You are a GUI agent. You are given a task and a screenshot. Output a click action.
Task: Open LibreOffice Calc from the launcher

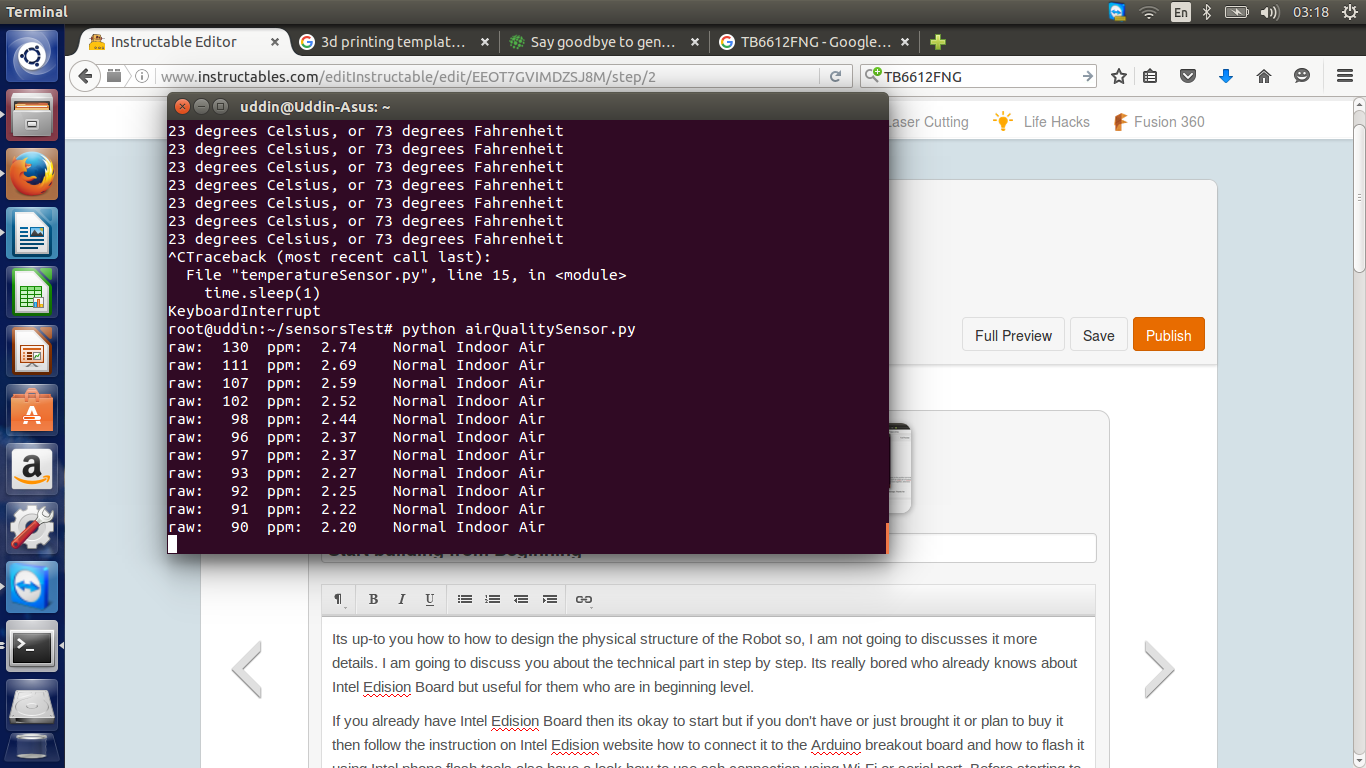click(x=32, y=292)
